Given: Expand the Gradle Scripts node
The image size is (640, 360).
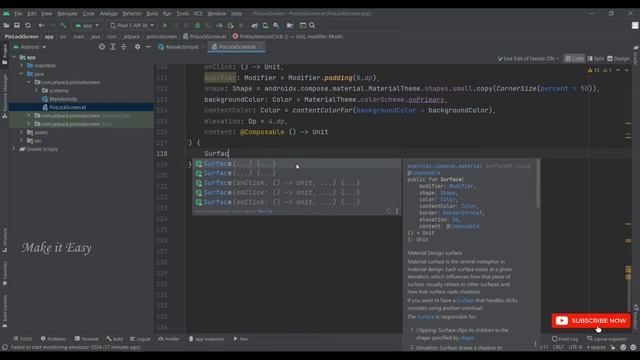Looking at the screenshot, I should (x=15, y=149).
